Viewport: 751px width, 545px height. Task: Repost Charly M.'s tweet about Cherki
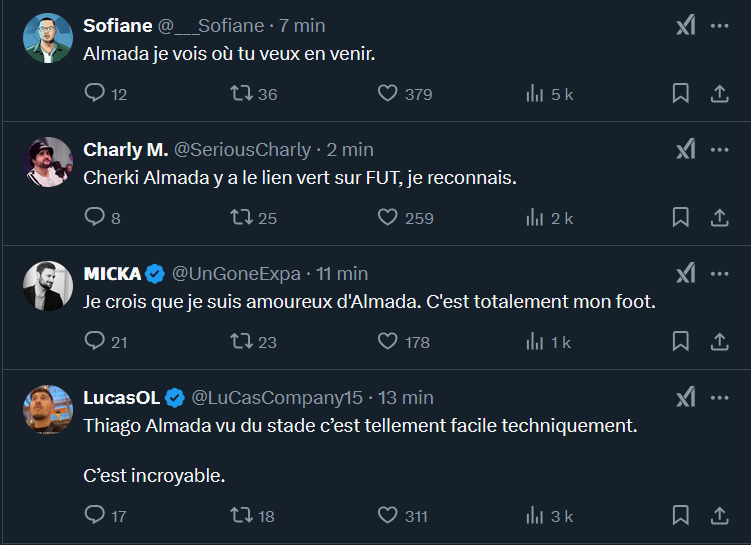(241, 217)
